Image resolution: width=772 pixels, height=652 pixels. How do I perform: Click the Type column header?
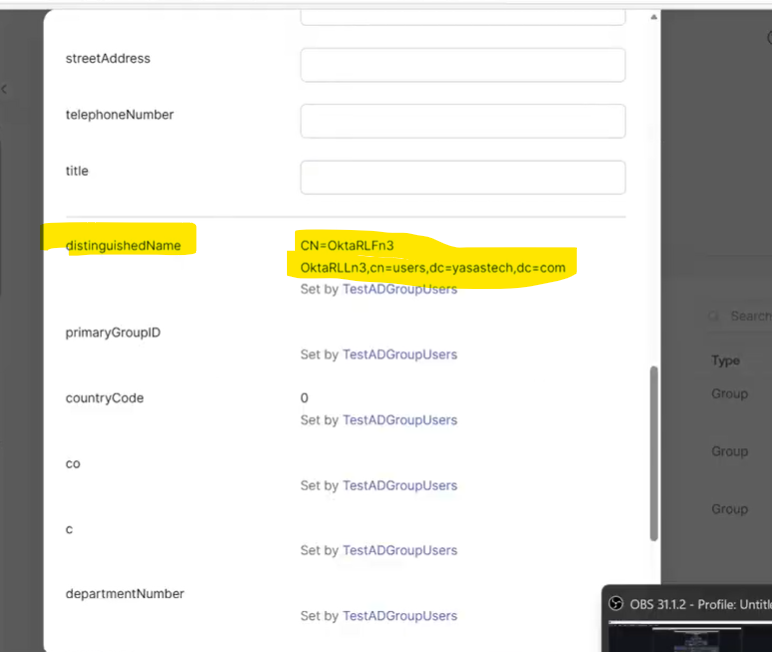point(726,360)
